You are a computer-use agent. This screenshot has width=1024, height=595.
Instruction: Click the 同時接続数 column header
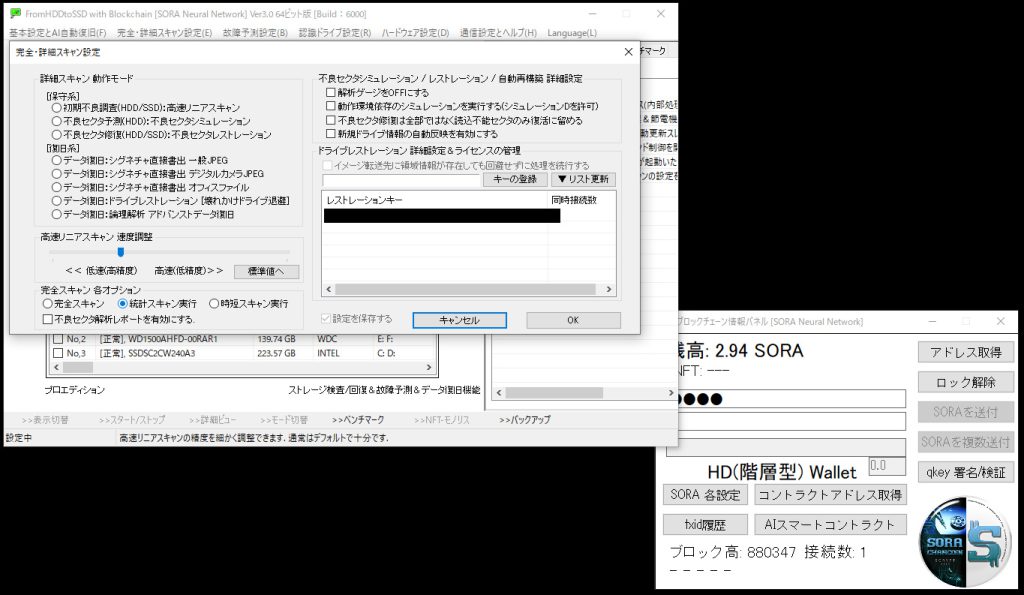coord(575,200)
